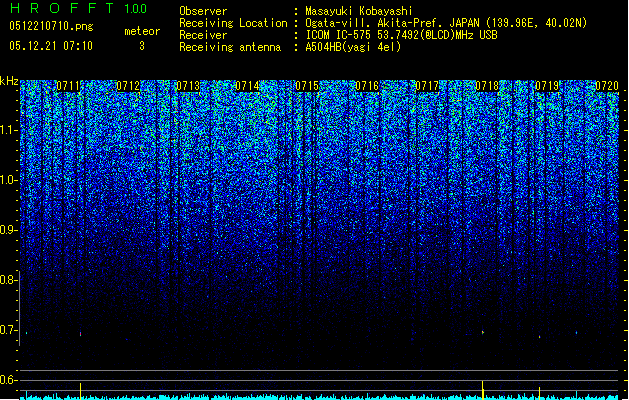629x400 pixels.
Task: Click the 0718 time marker
Action: [x=487, y=86]
